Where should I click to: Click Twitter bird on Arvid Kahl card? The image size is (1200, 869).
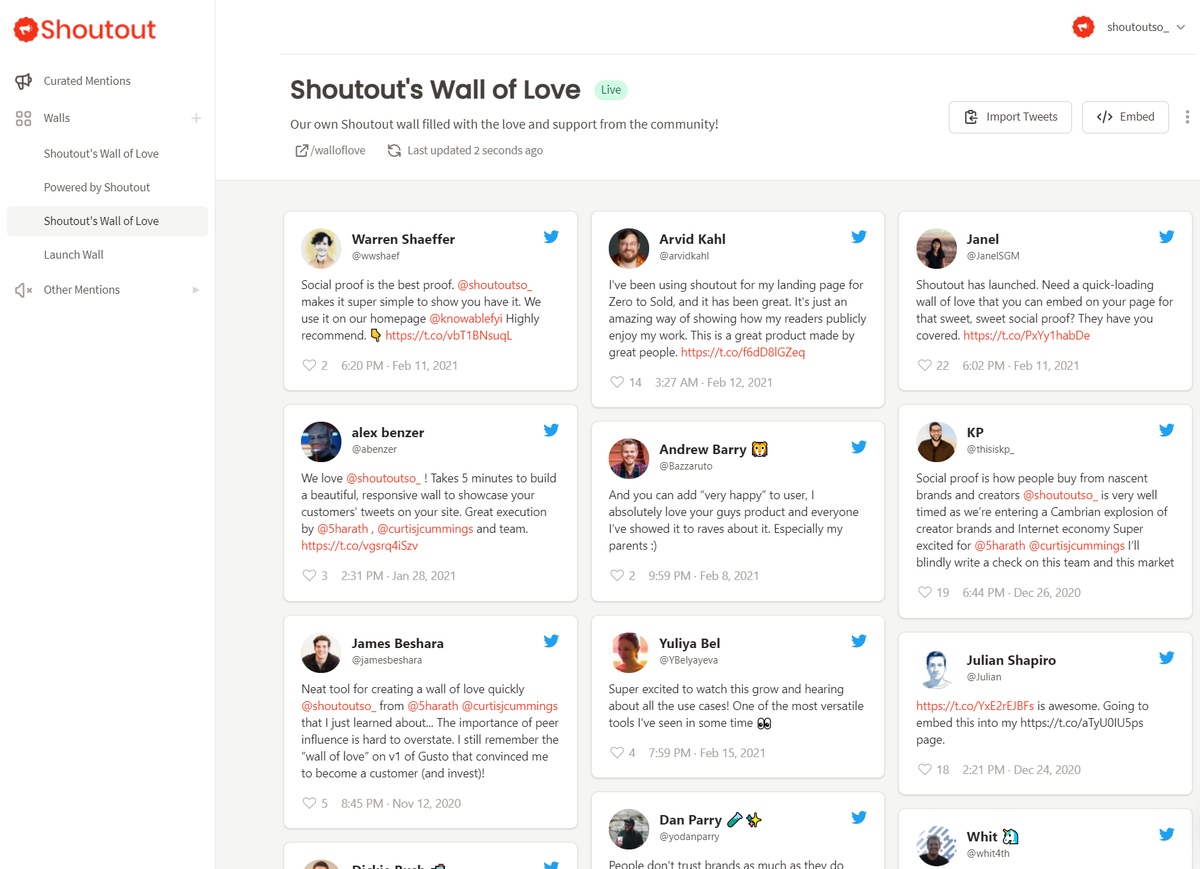[x=859, y=237]
